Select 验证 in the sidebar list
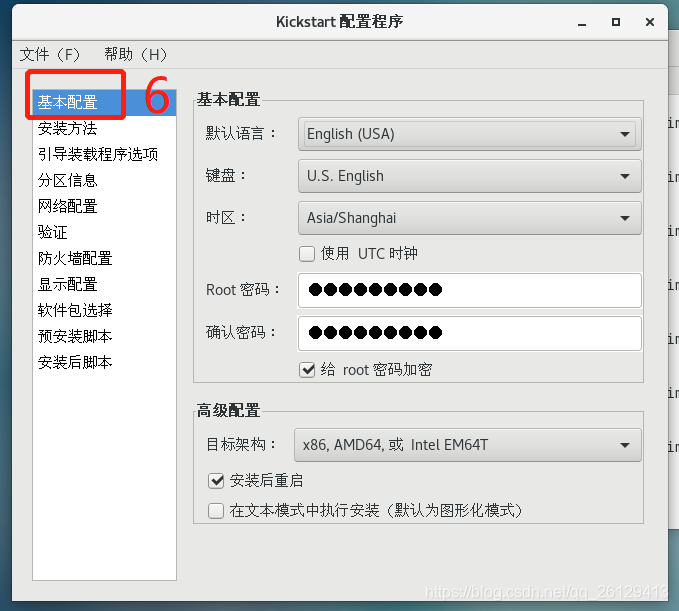 click(104, 232)
